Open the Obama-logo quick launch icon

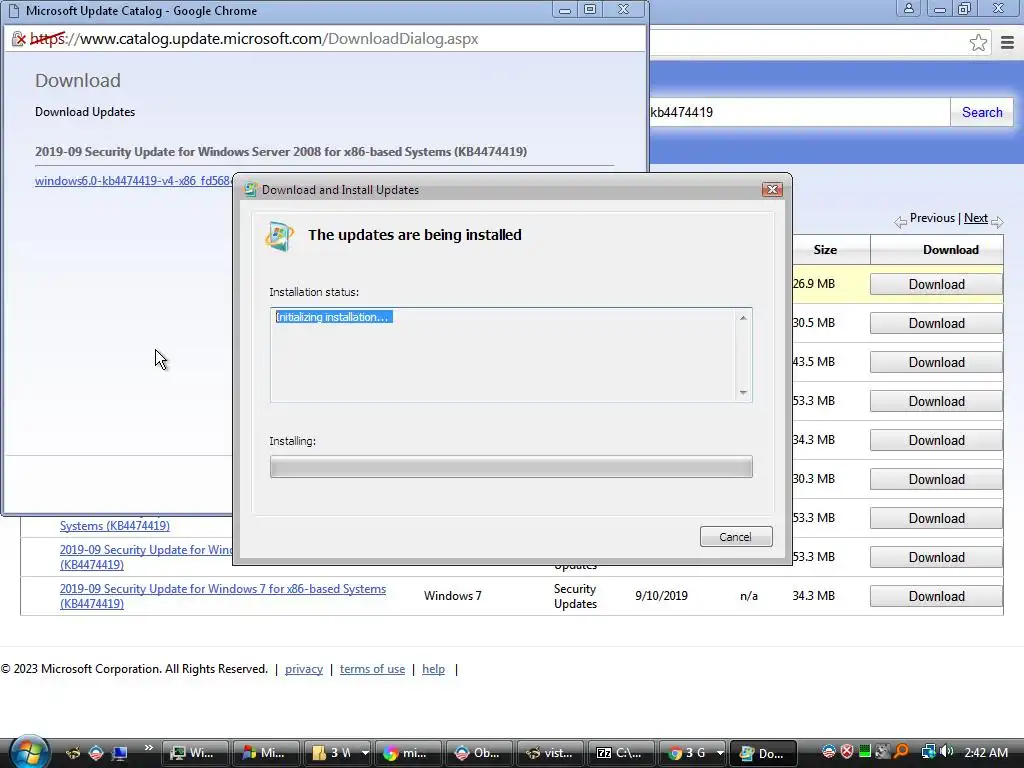click(96, 753)
